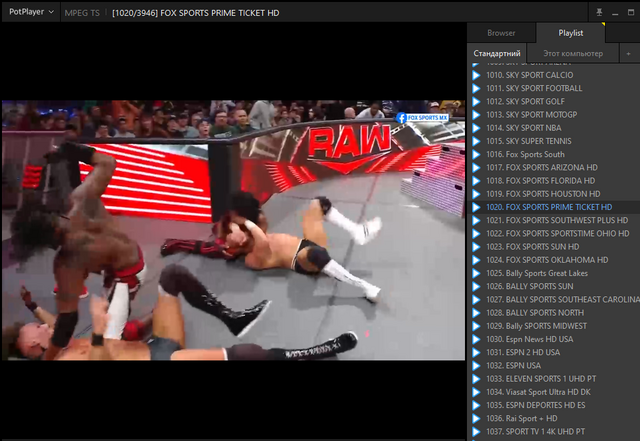Click the wrestling video playback area

pyautogui.click(x=233, y=230)
